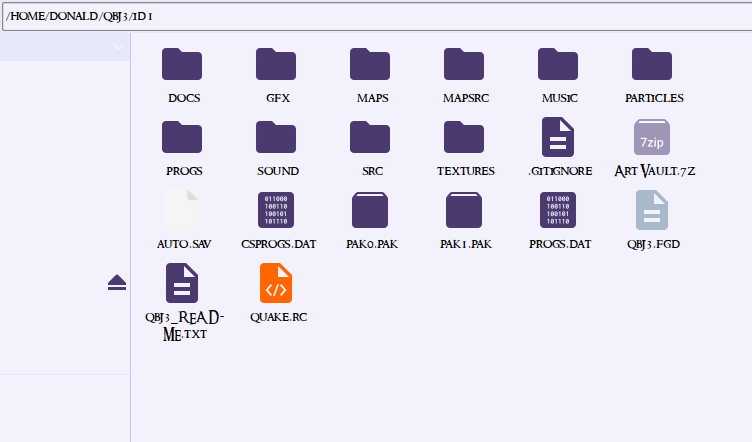The width and height of the screenshot is (752, 442).
Task: Select the auto.sav file
Action: [x=182, y=210]
